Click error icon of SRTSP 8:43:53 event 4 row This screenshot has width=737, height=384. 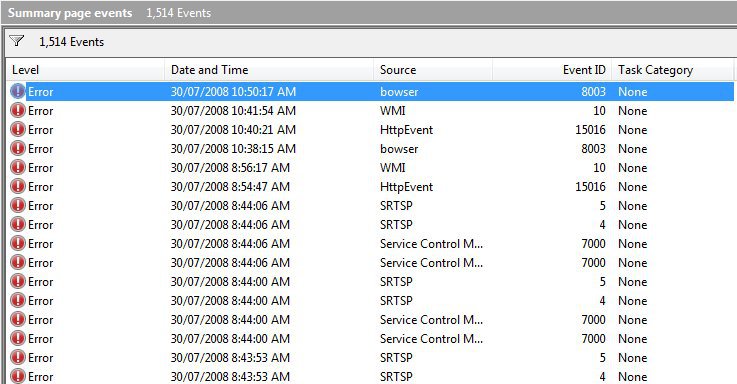pos(17,376)
